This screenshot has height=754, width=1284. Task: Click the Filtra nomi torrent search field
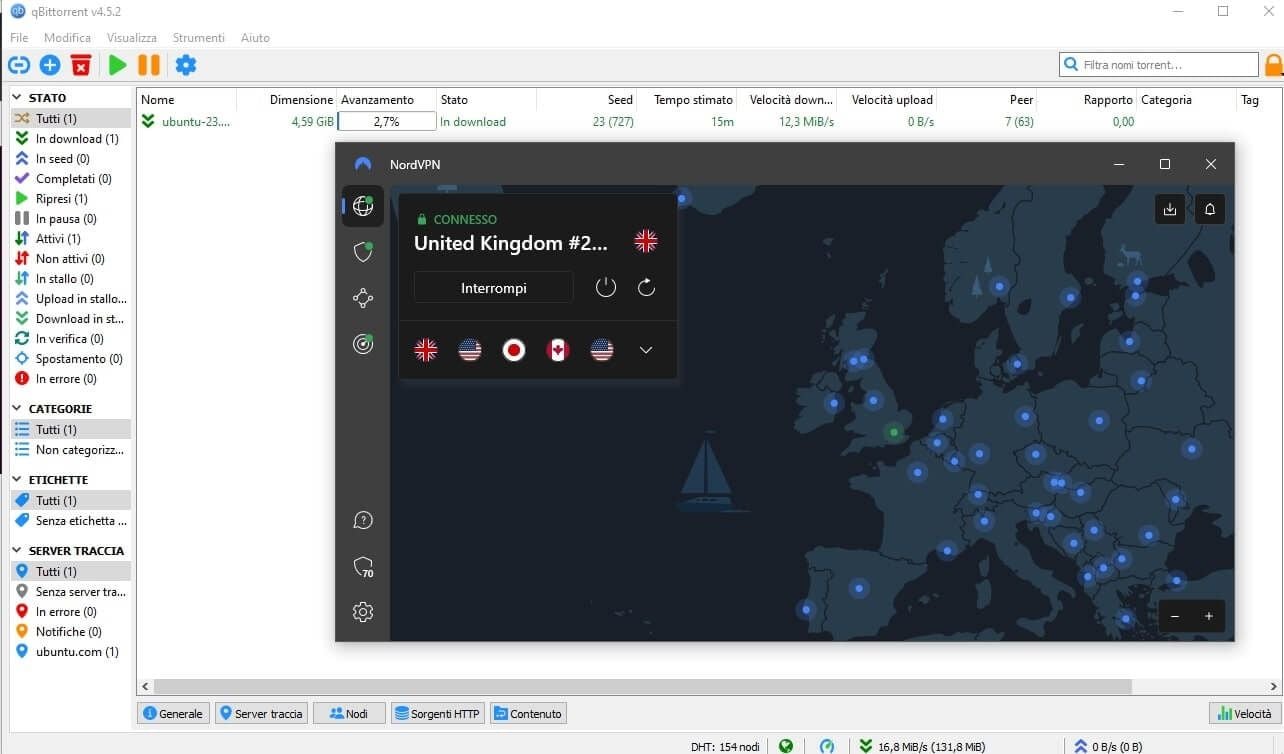pyautogui.click(x=1159, y=65)
